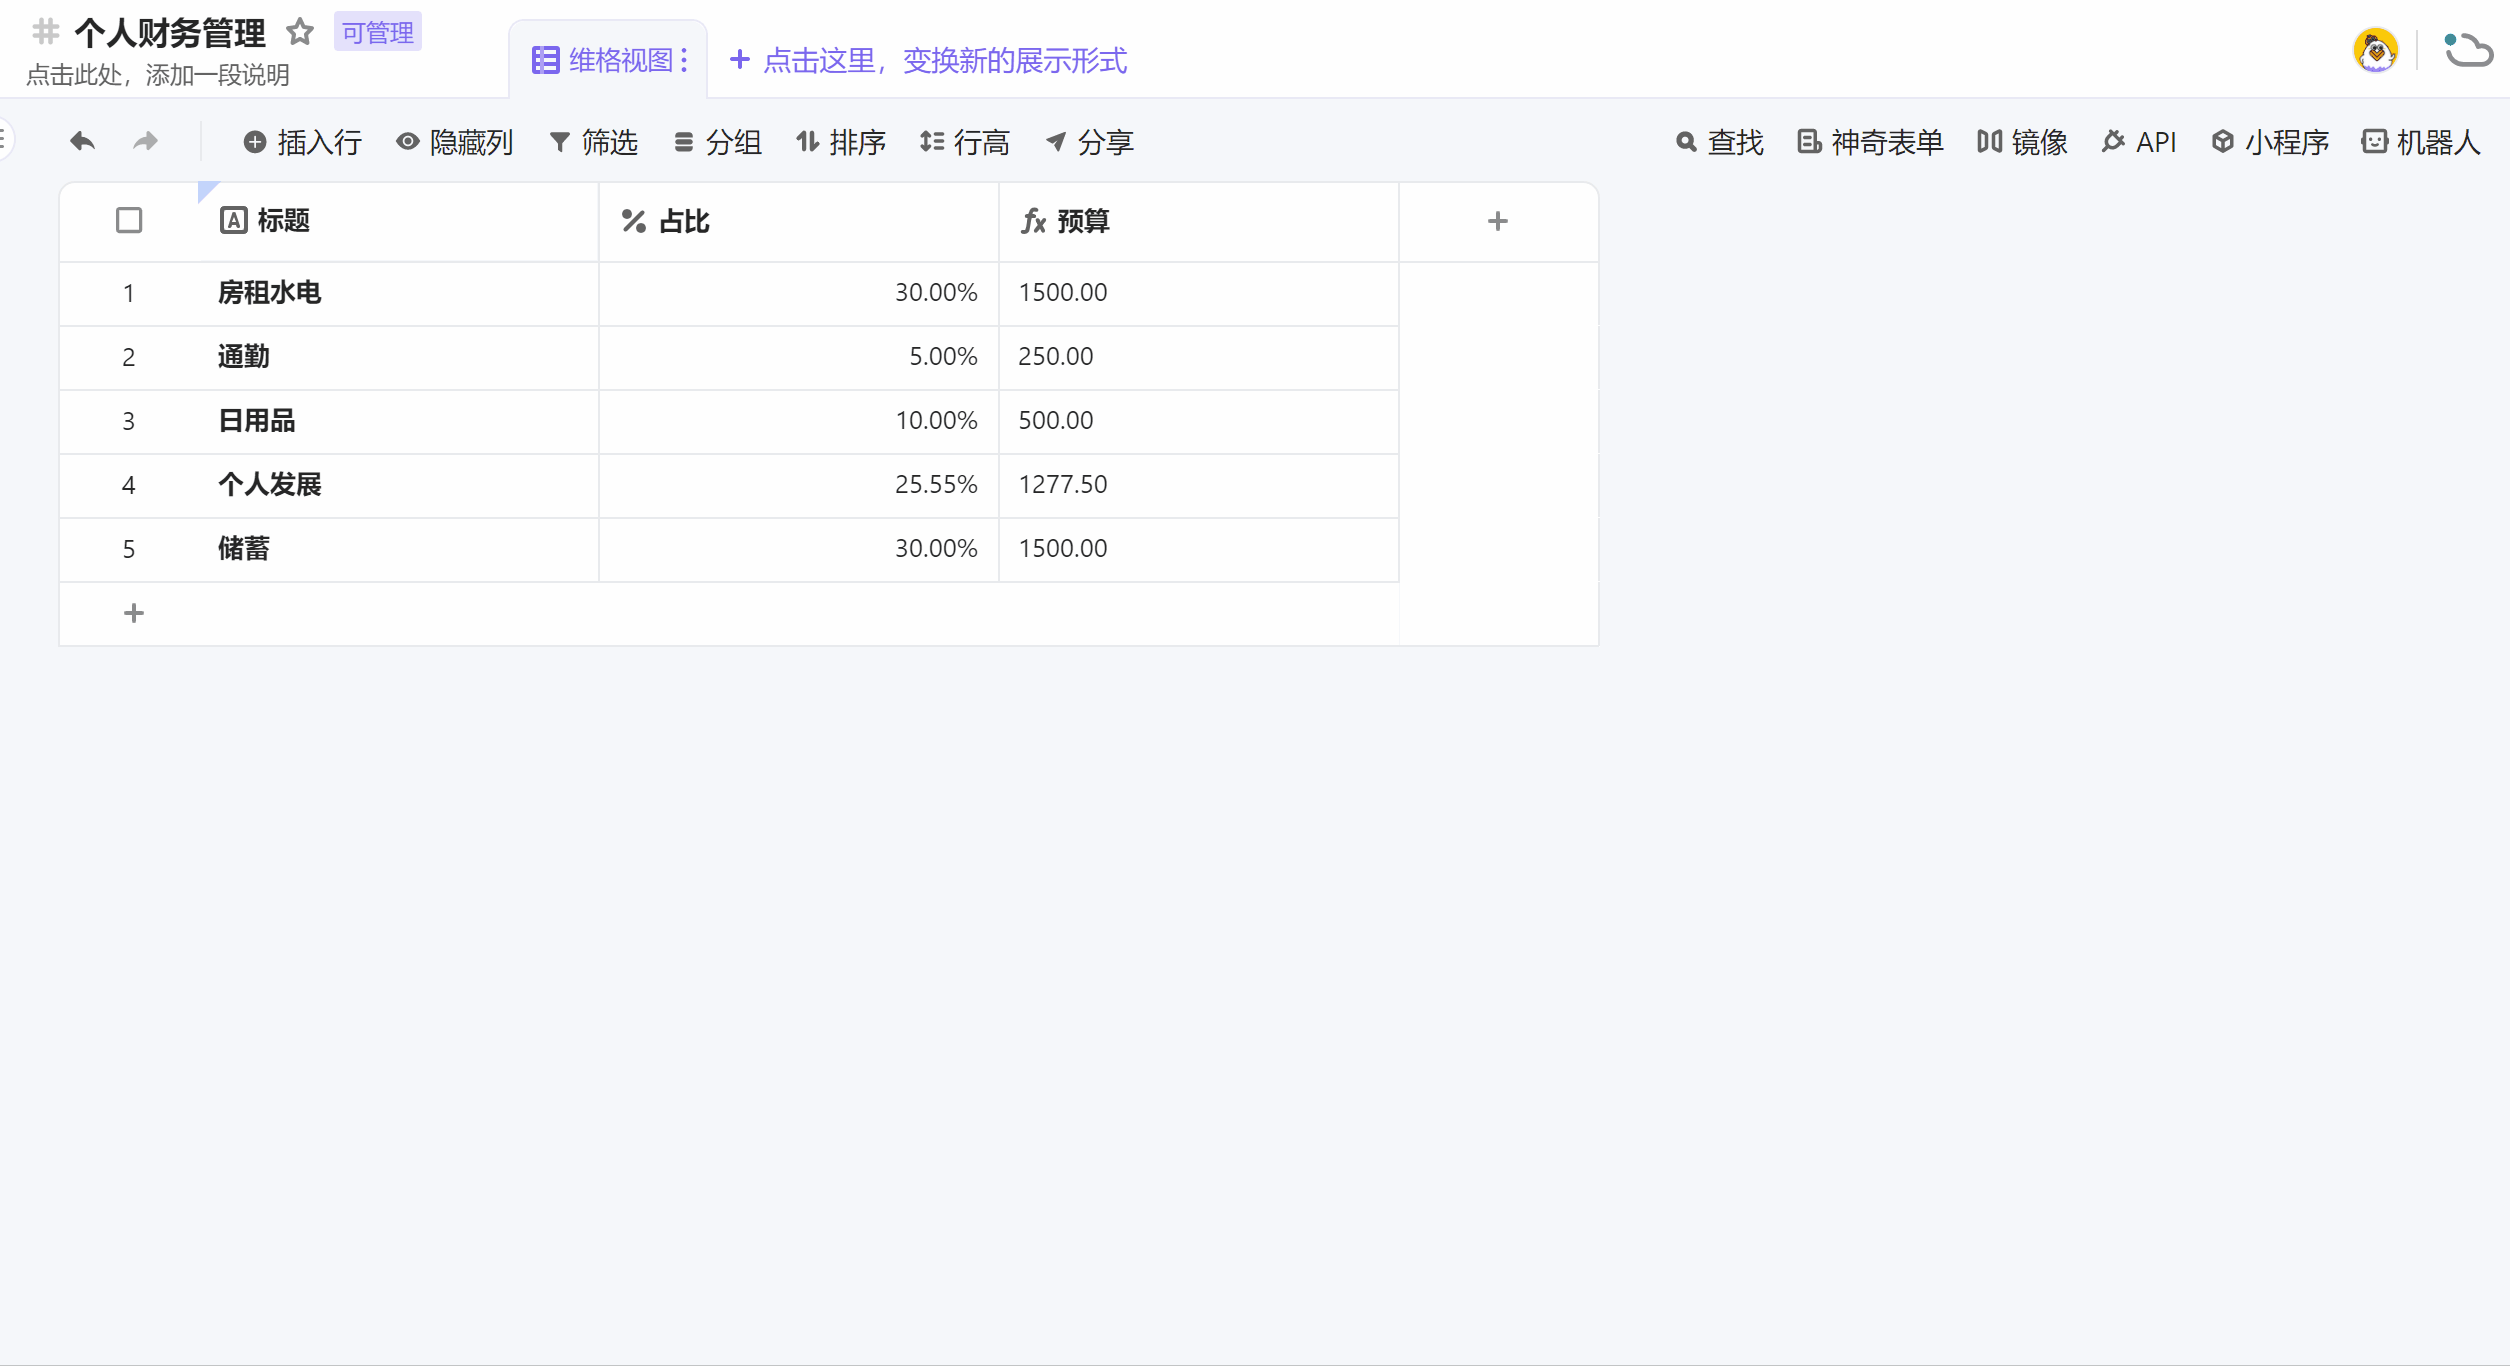Add a new row with the plus button
Viewport: 2510px width, 1366px height.
(x=133, y=612)
